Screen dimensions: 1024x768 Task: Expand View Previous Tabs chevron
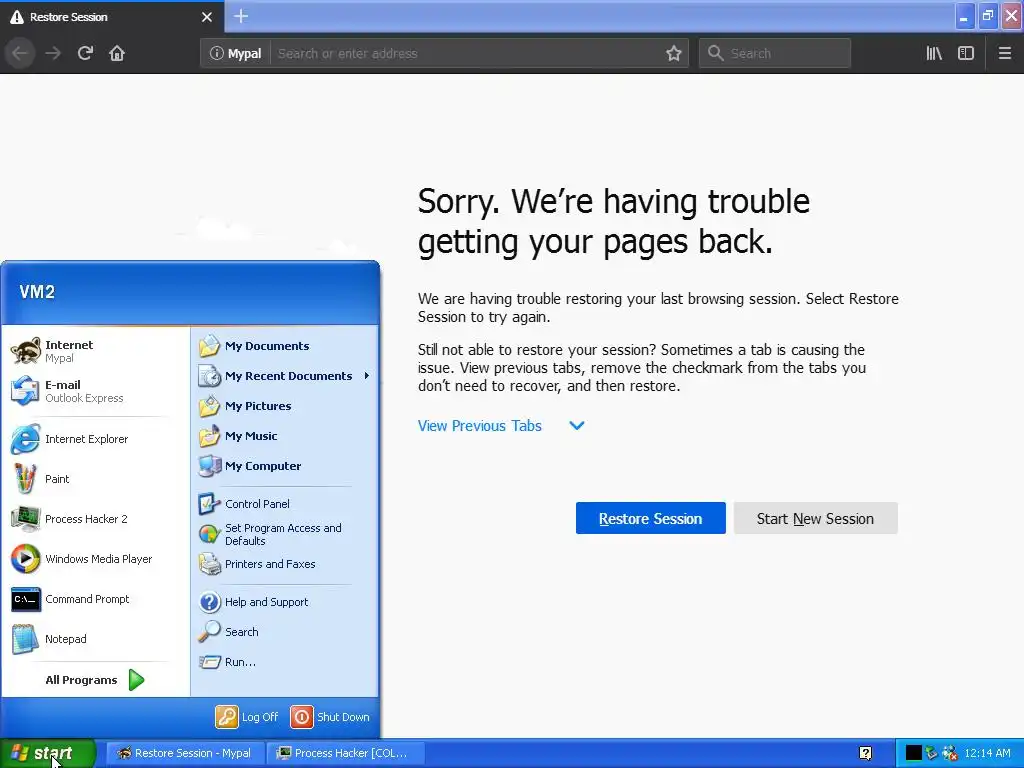577,426
